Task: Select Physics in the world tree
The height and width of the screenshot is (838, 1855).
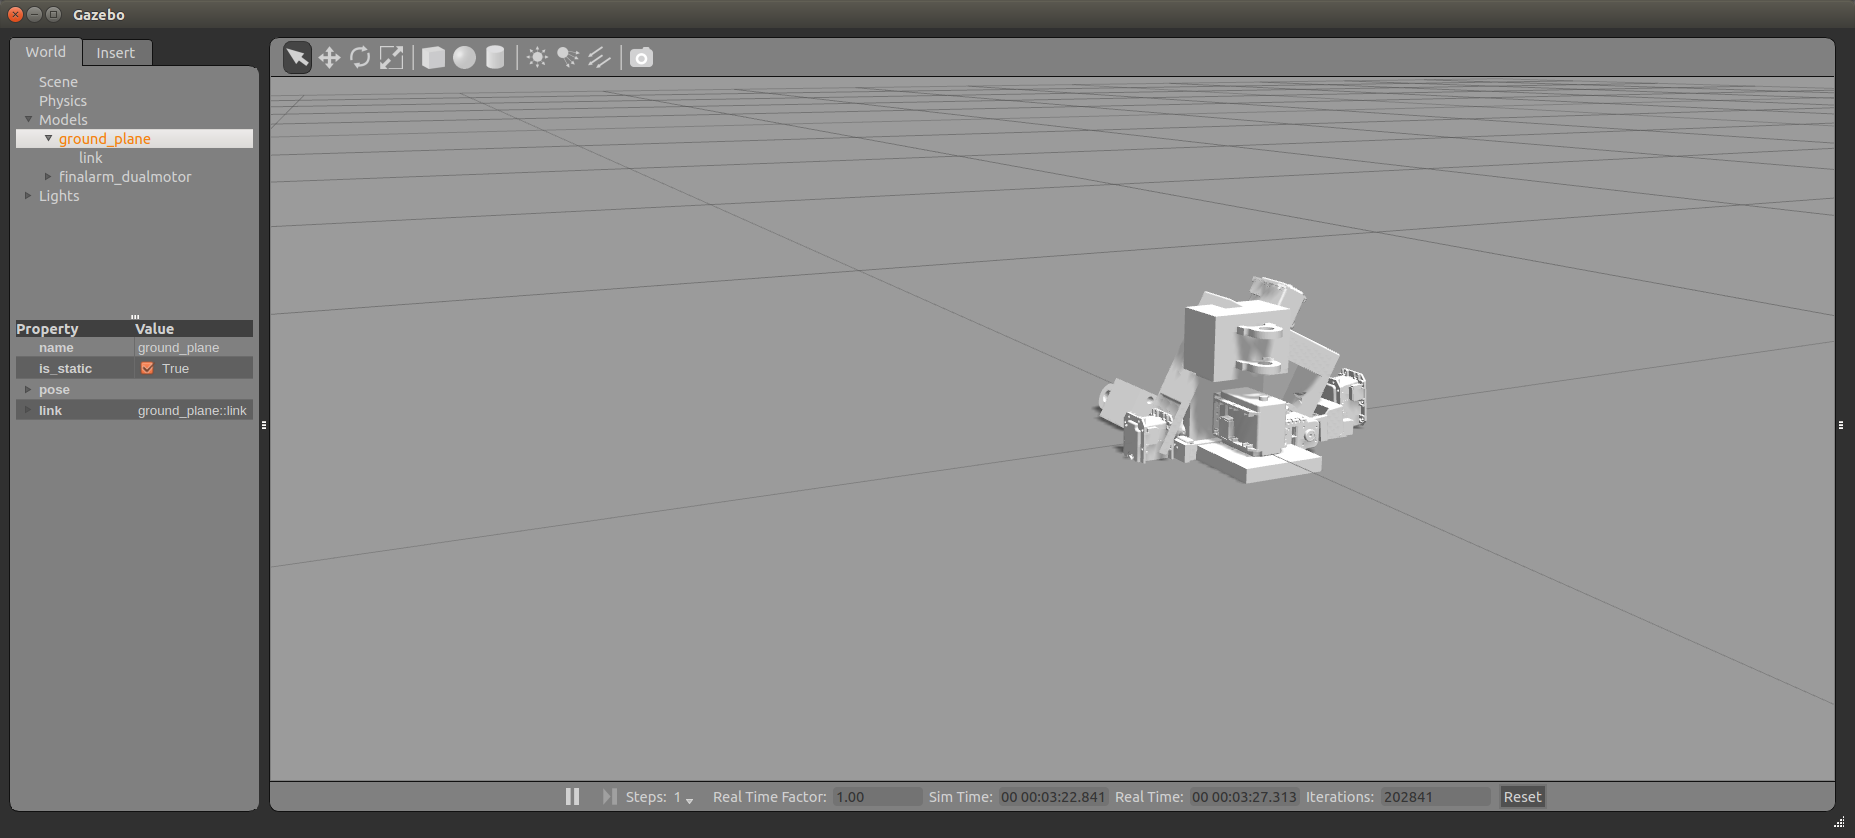Action: coord(63,101)
